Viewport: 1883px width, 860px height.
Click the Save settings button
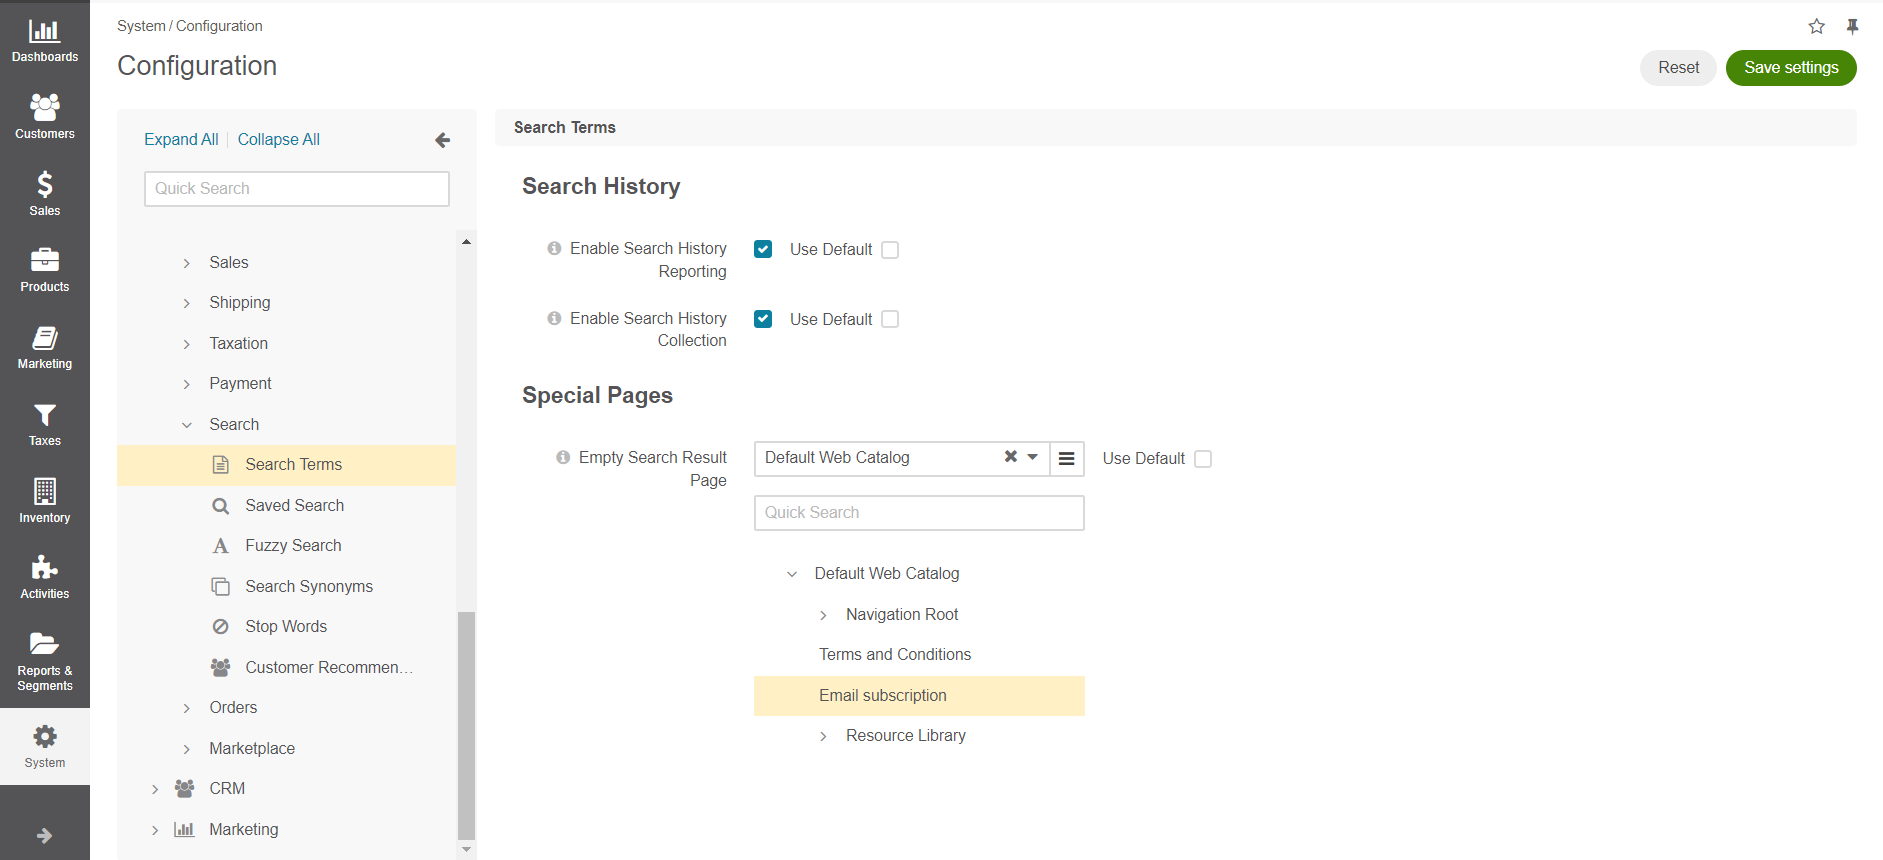pos(1791,68)
